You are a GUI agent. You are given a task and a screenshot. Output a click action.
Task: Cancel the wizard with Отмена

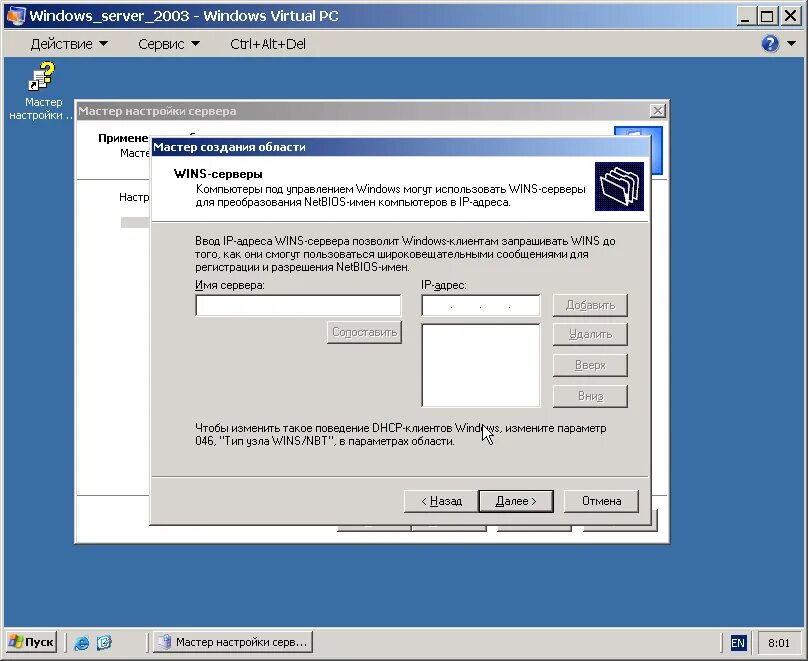coord(601,501)
